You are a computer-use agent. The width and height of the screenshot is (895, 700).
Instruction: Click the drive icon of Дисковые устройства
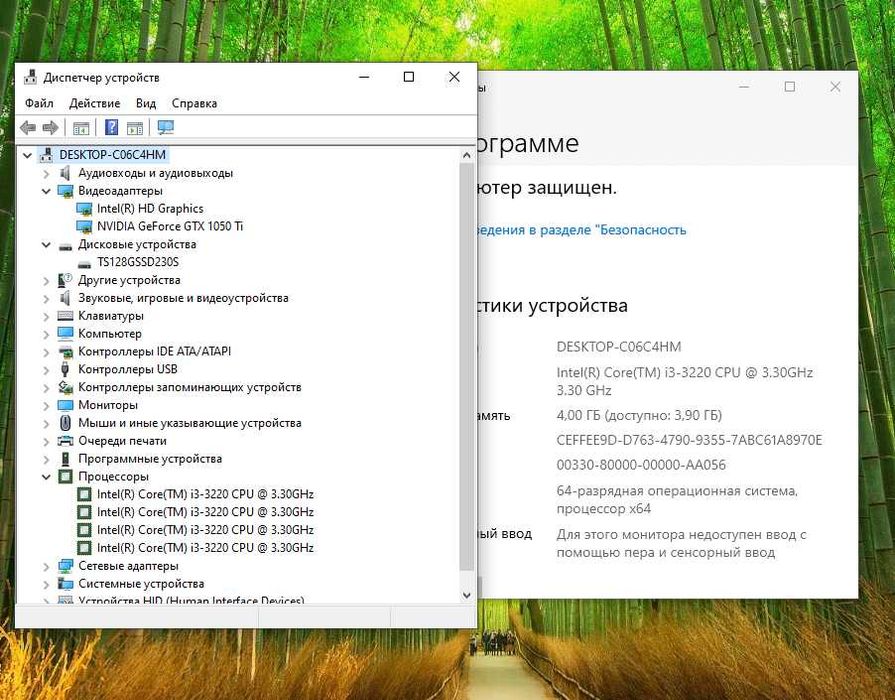66,246
